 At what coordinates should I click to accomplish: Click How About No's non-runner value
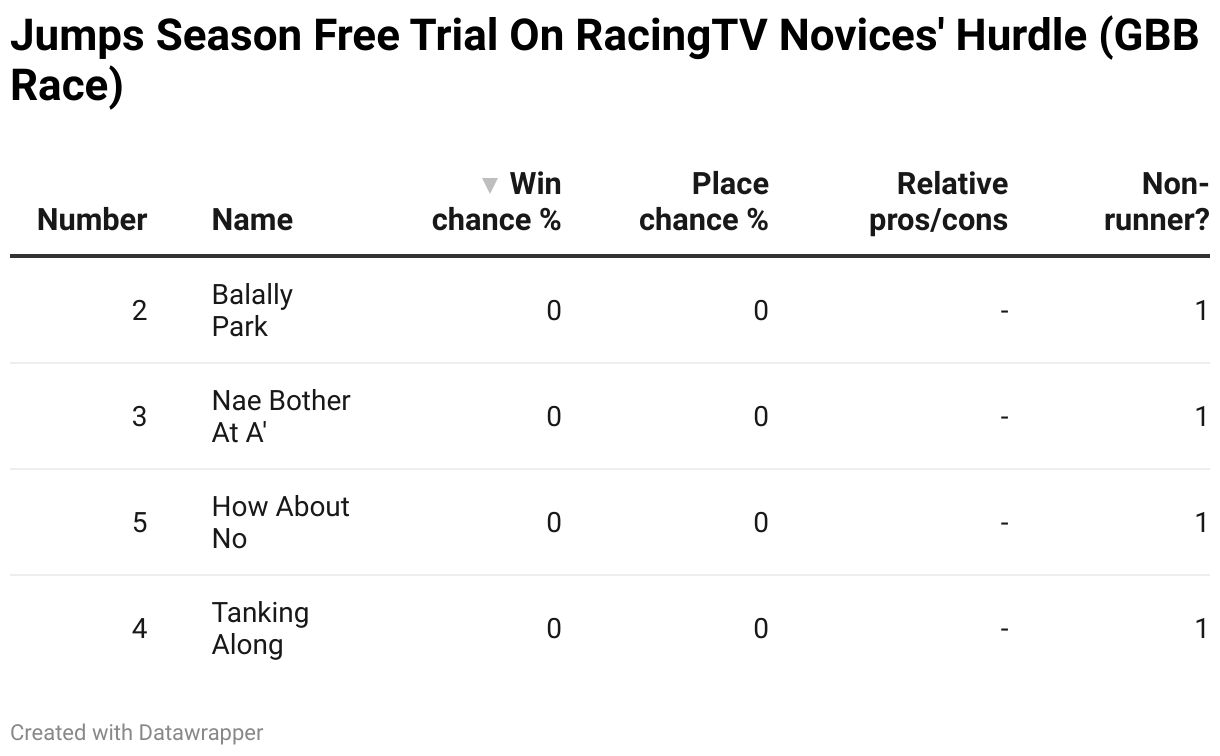click(x=1201, y=523)
